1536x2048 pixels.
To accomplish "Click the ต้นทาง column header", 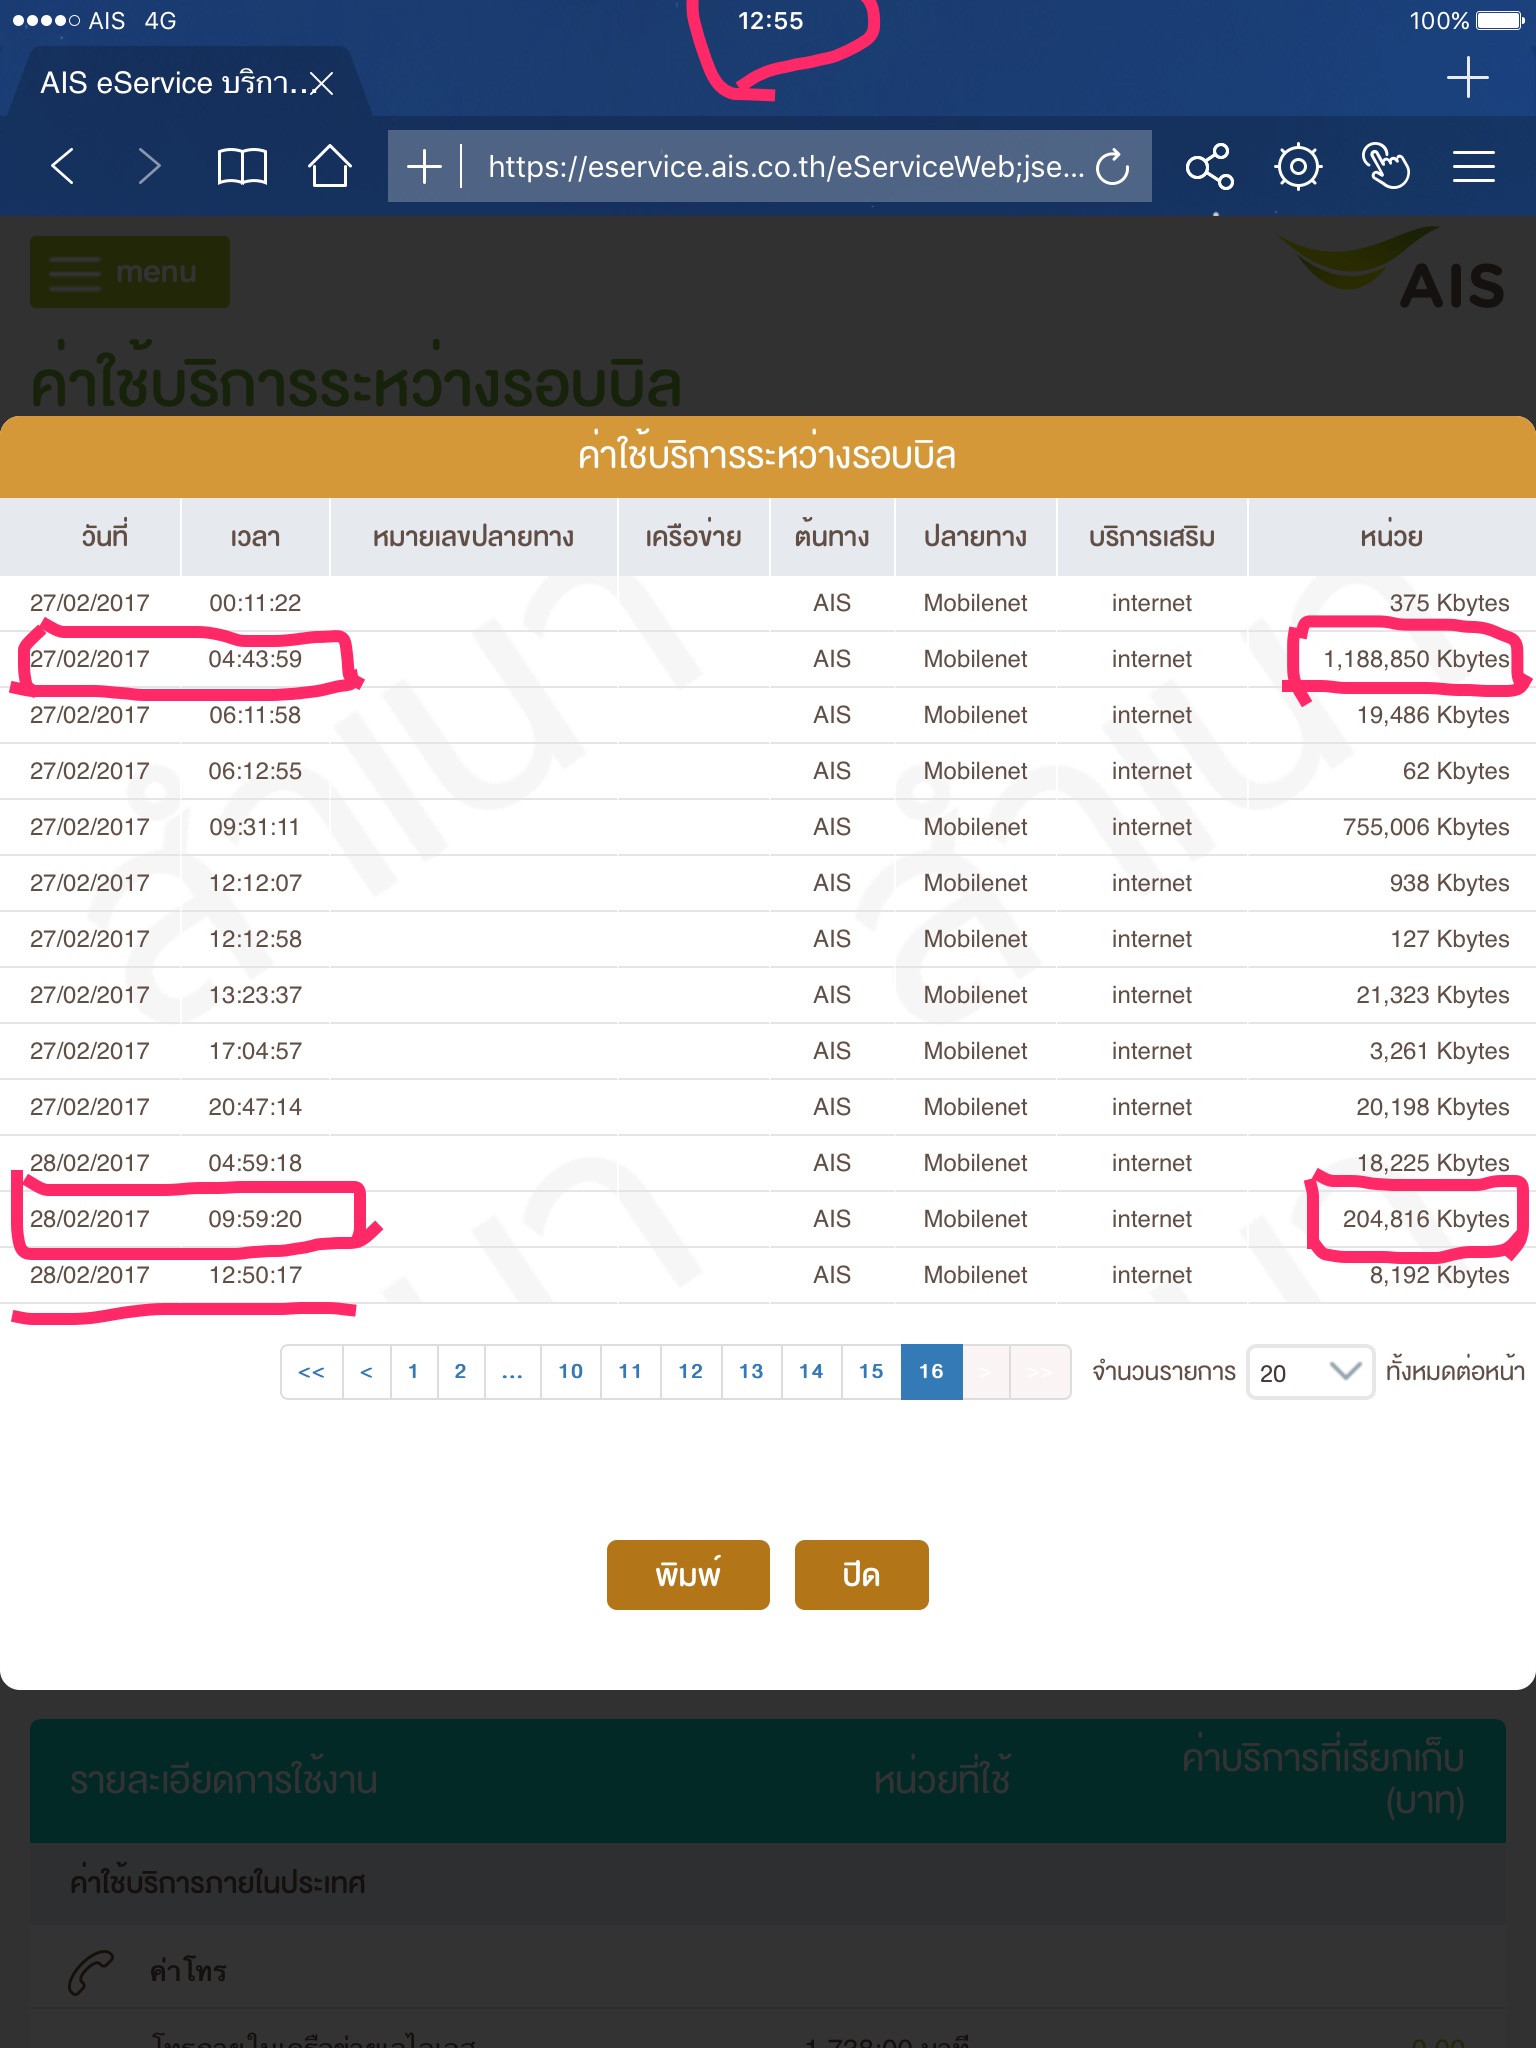I will coord(832,537).
